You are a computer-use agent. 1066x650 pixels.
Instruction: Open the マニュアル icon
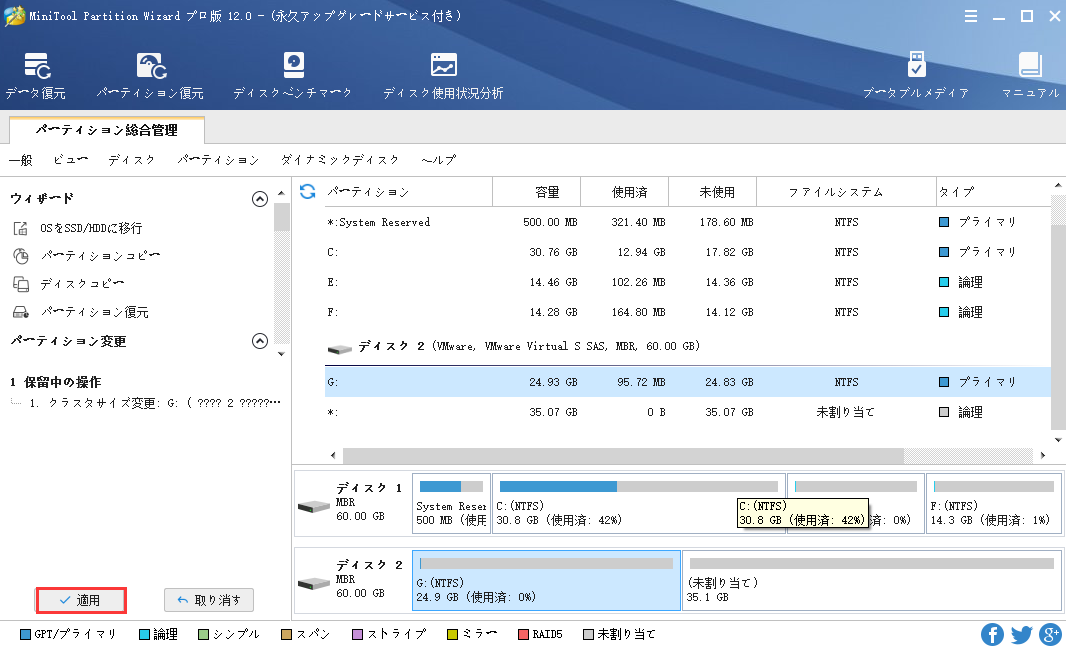tap(1030, 76)
